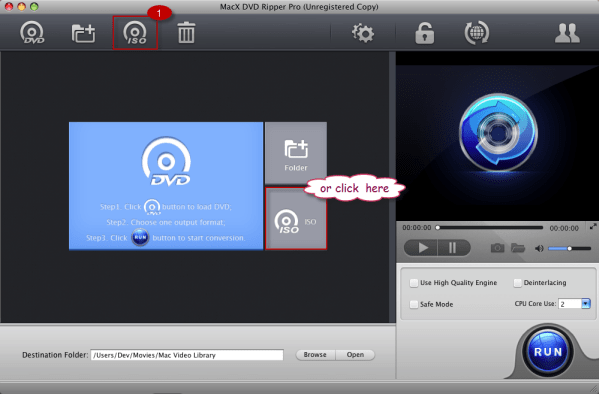Screen dimensions: 599x394
Task: Expand preview to full screen
Action: click(x=593, y=227)
